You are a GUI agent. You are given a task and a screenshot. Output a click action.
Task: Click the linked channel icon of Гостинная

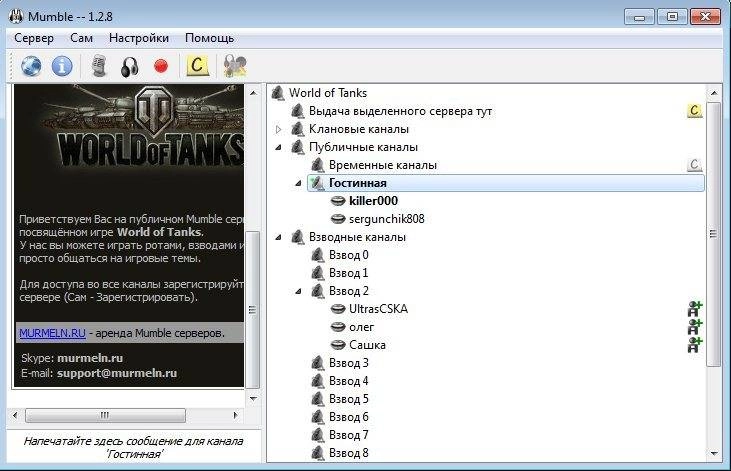[317, 183]
